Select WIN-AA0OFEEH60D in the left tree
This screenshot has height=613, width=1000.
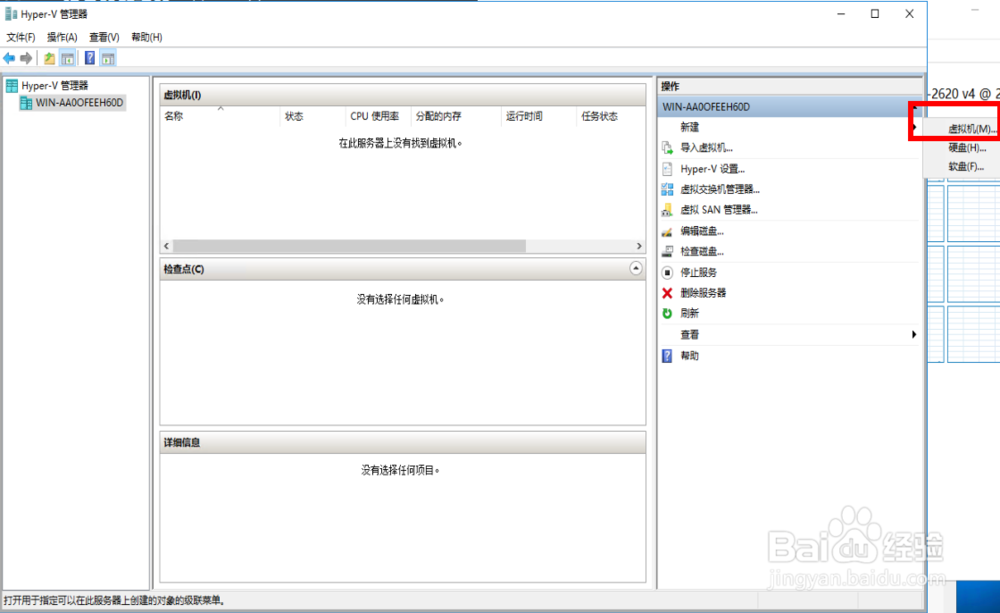[x=79, y=103]
